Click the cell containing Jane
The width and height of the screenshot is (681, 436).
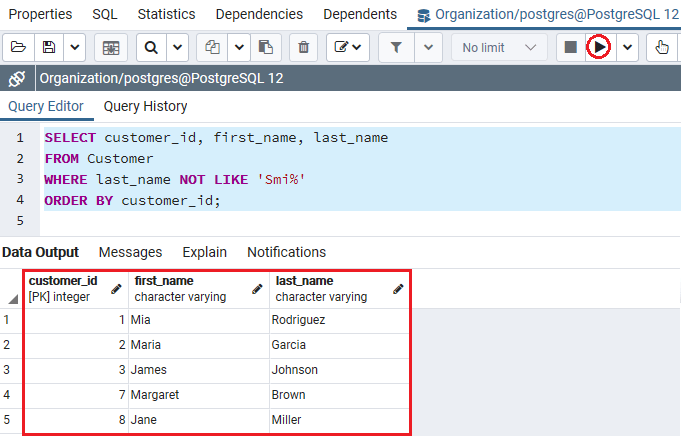[x=199, y=420]
